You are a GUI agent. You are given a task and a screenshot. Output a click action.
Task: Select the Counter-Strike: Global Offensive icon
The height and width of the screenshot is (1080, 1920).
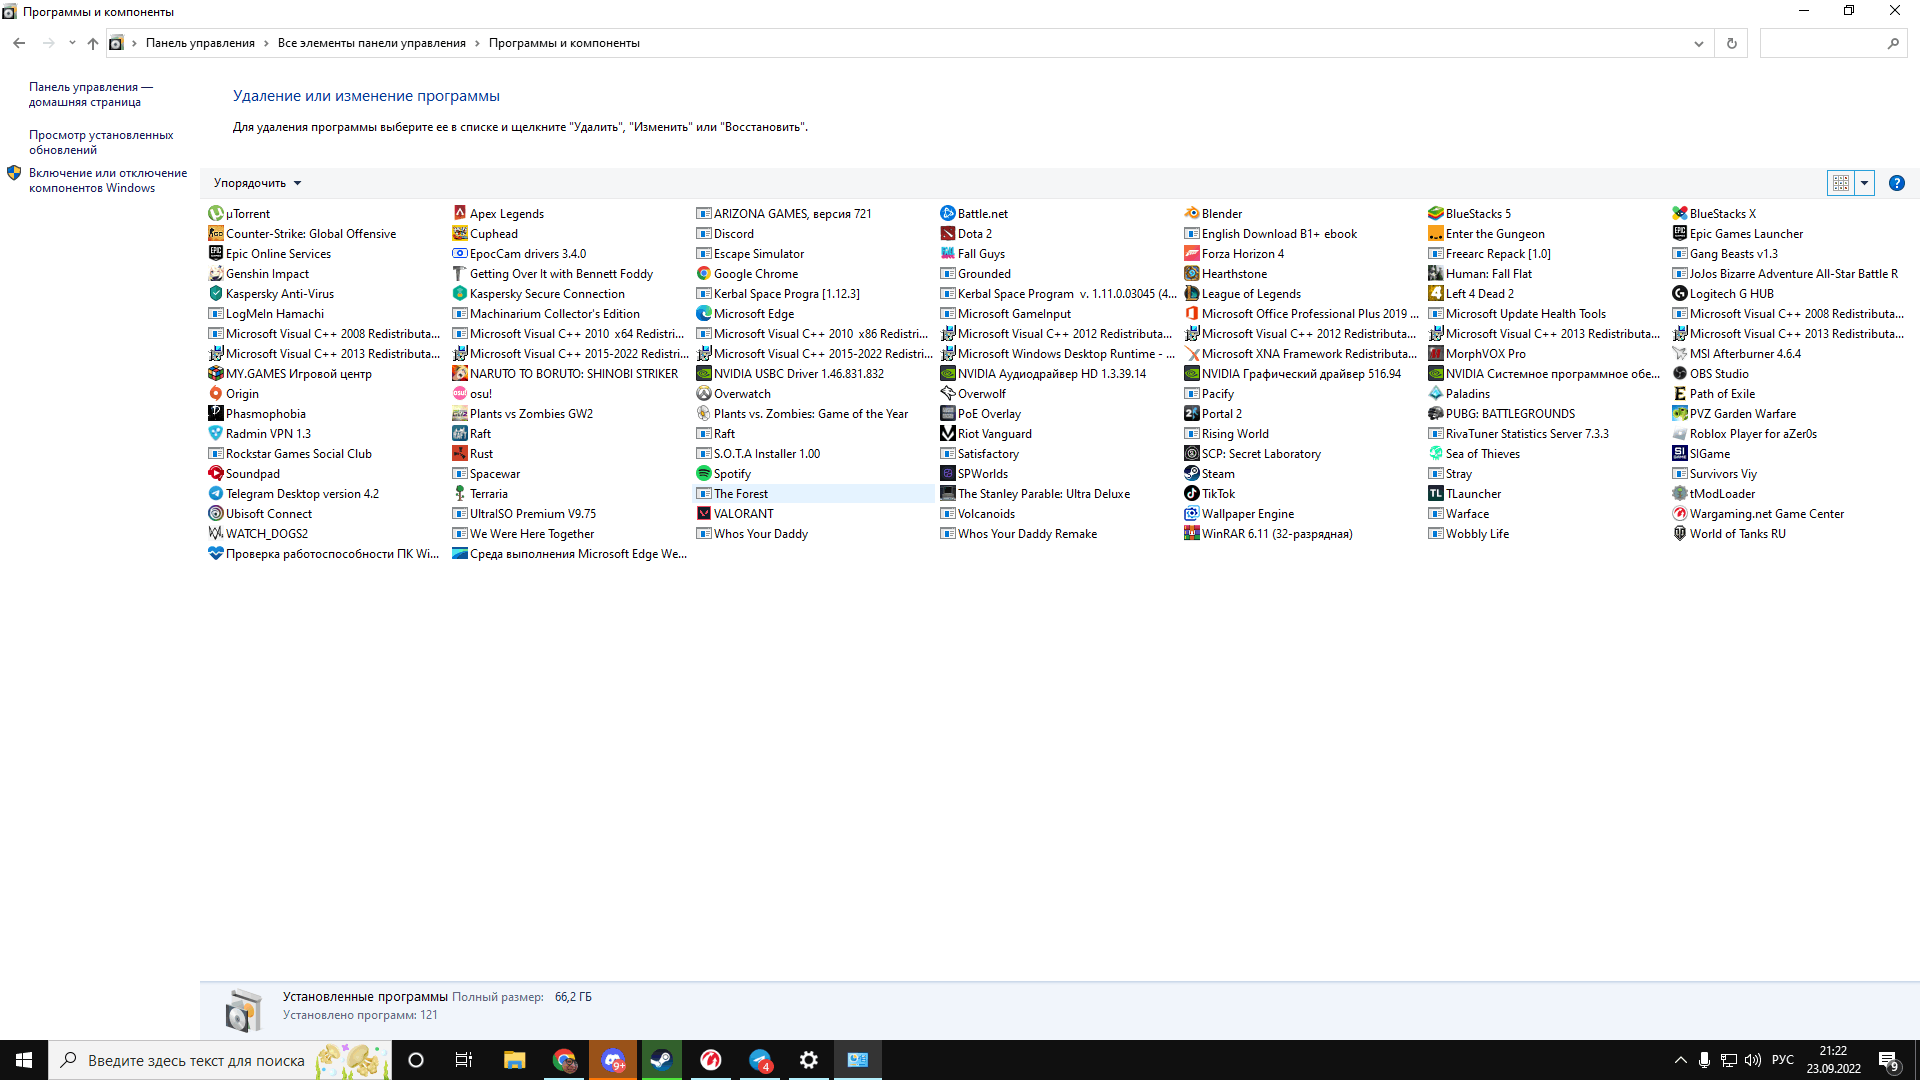(x=215, y=233)
